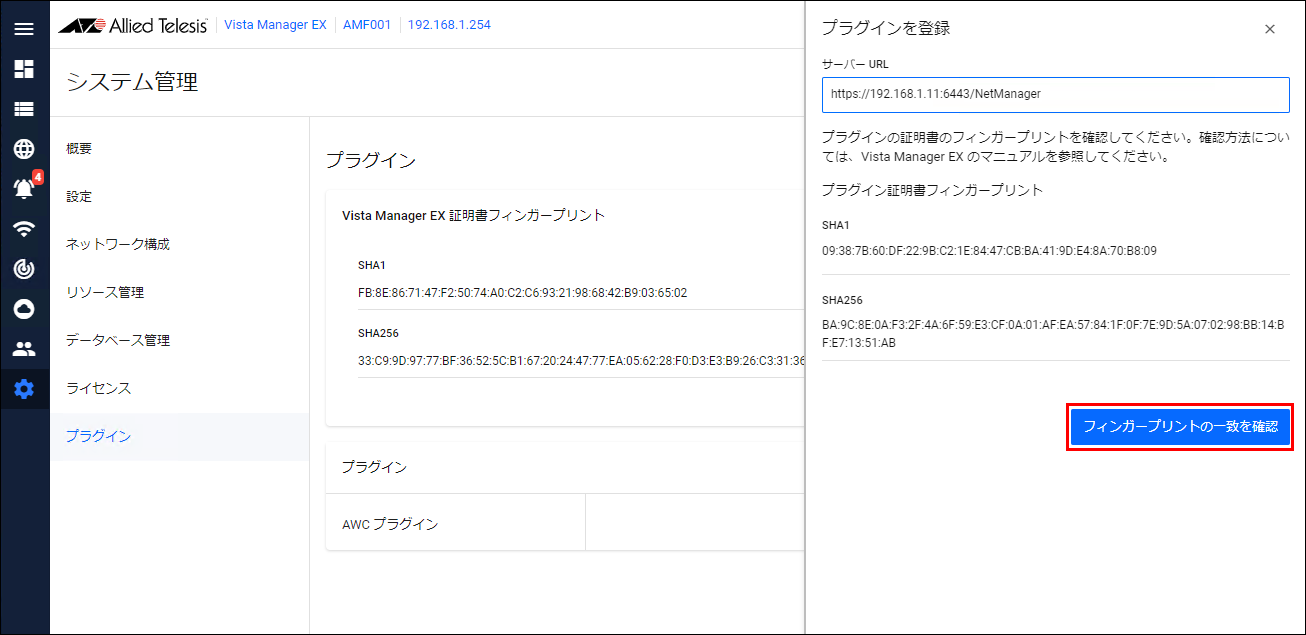Open the cloud icon in sidebar
Image resolution: width=1306 pixels, height=635 pixels.
[24, 309]
